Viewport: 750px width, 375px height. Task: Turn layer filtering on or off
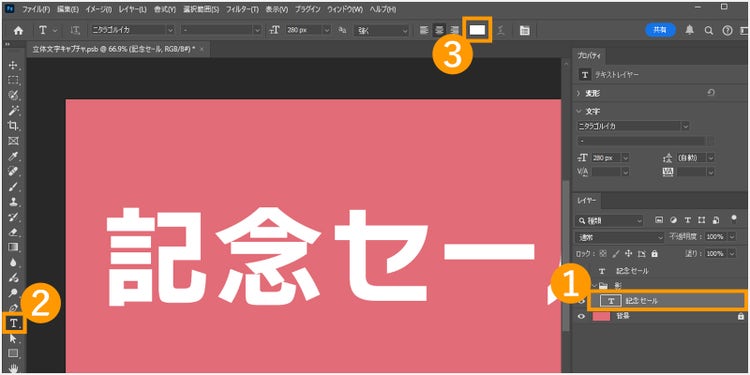[x=734, y=219]
